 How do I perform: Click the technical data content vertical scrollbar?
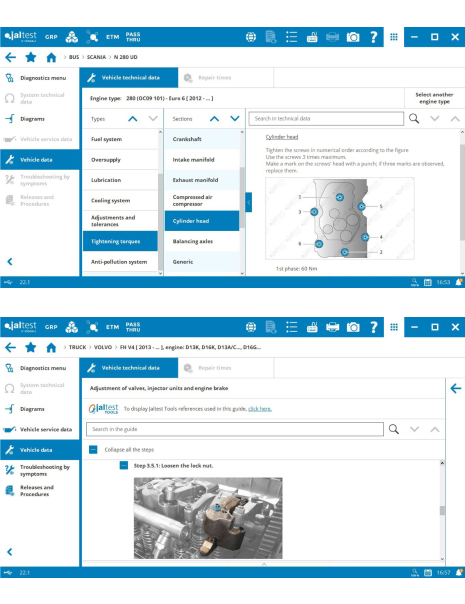[462, 193]
